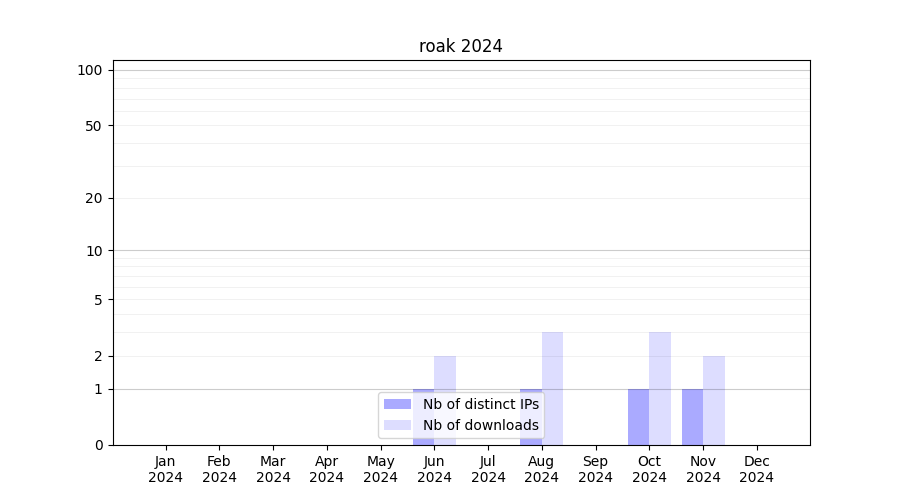Viewport: 900px width, 500px height.
Task: Select the November downloads bar
Action: pyautogui.click(x=714, y=400)
